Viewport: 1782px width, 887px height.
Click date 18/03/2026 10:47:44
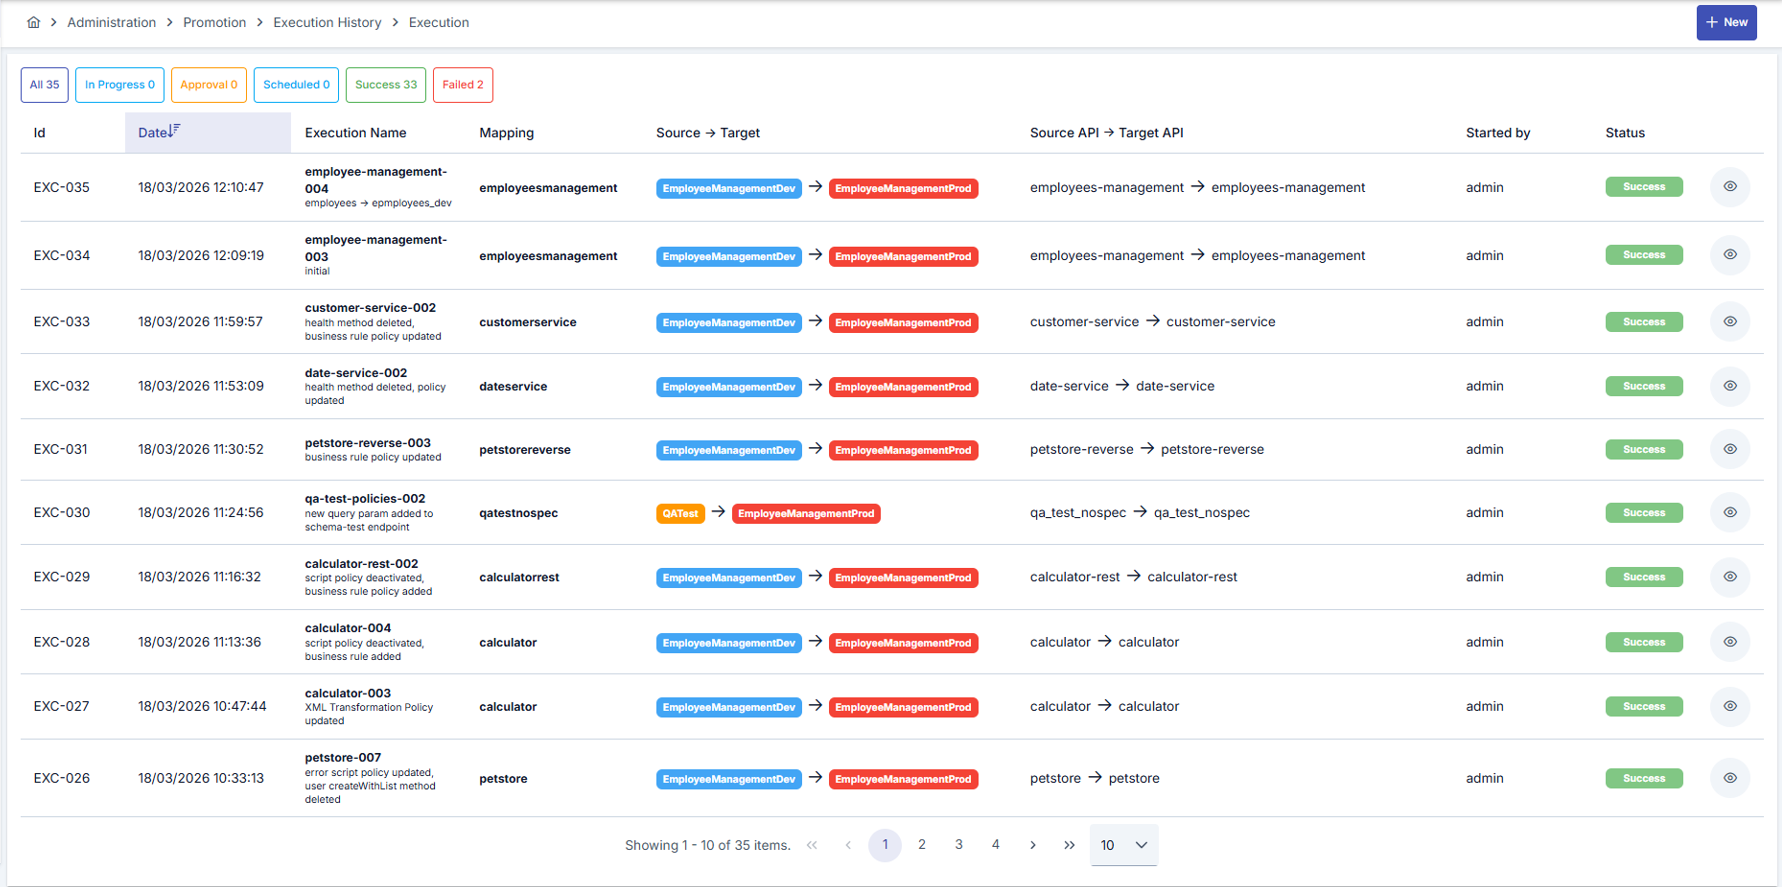click(x=202, y=706)
